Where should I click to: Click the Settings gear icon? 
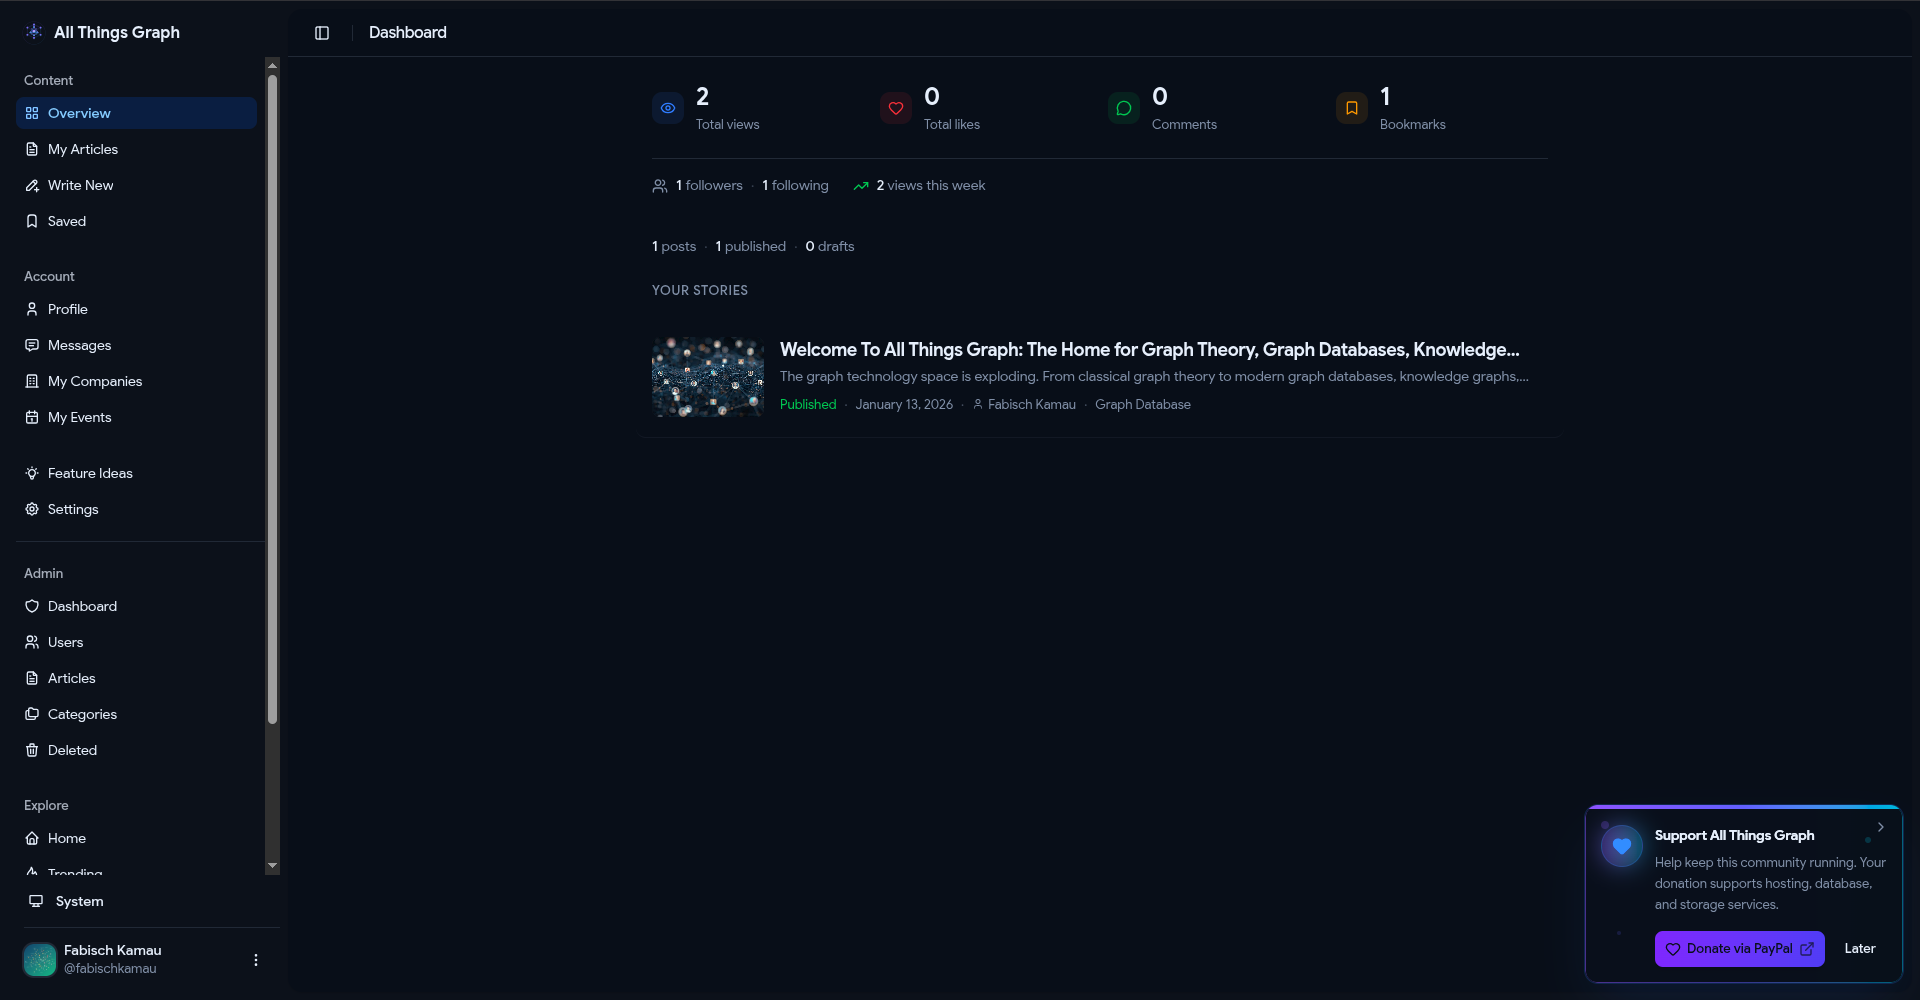(x=32, y=509)
